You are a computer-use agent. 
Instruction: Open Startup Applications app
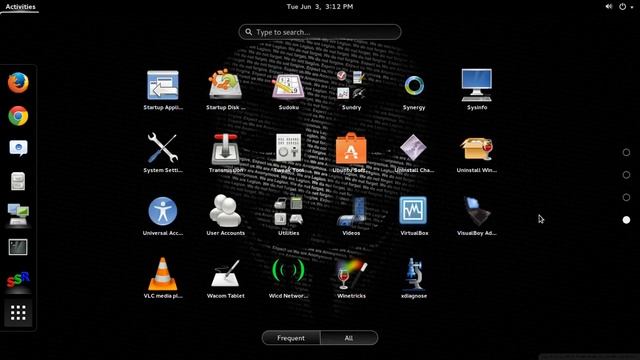[x=163, y=86]
